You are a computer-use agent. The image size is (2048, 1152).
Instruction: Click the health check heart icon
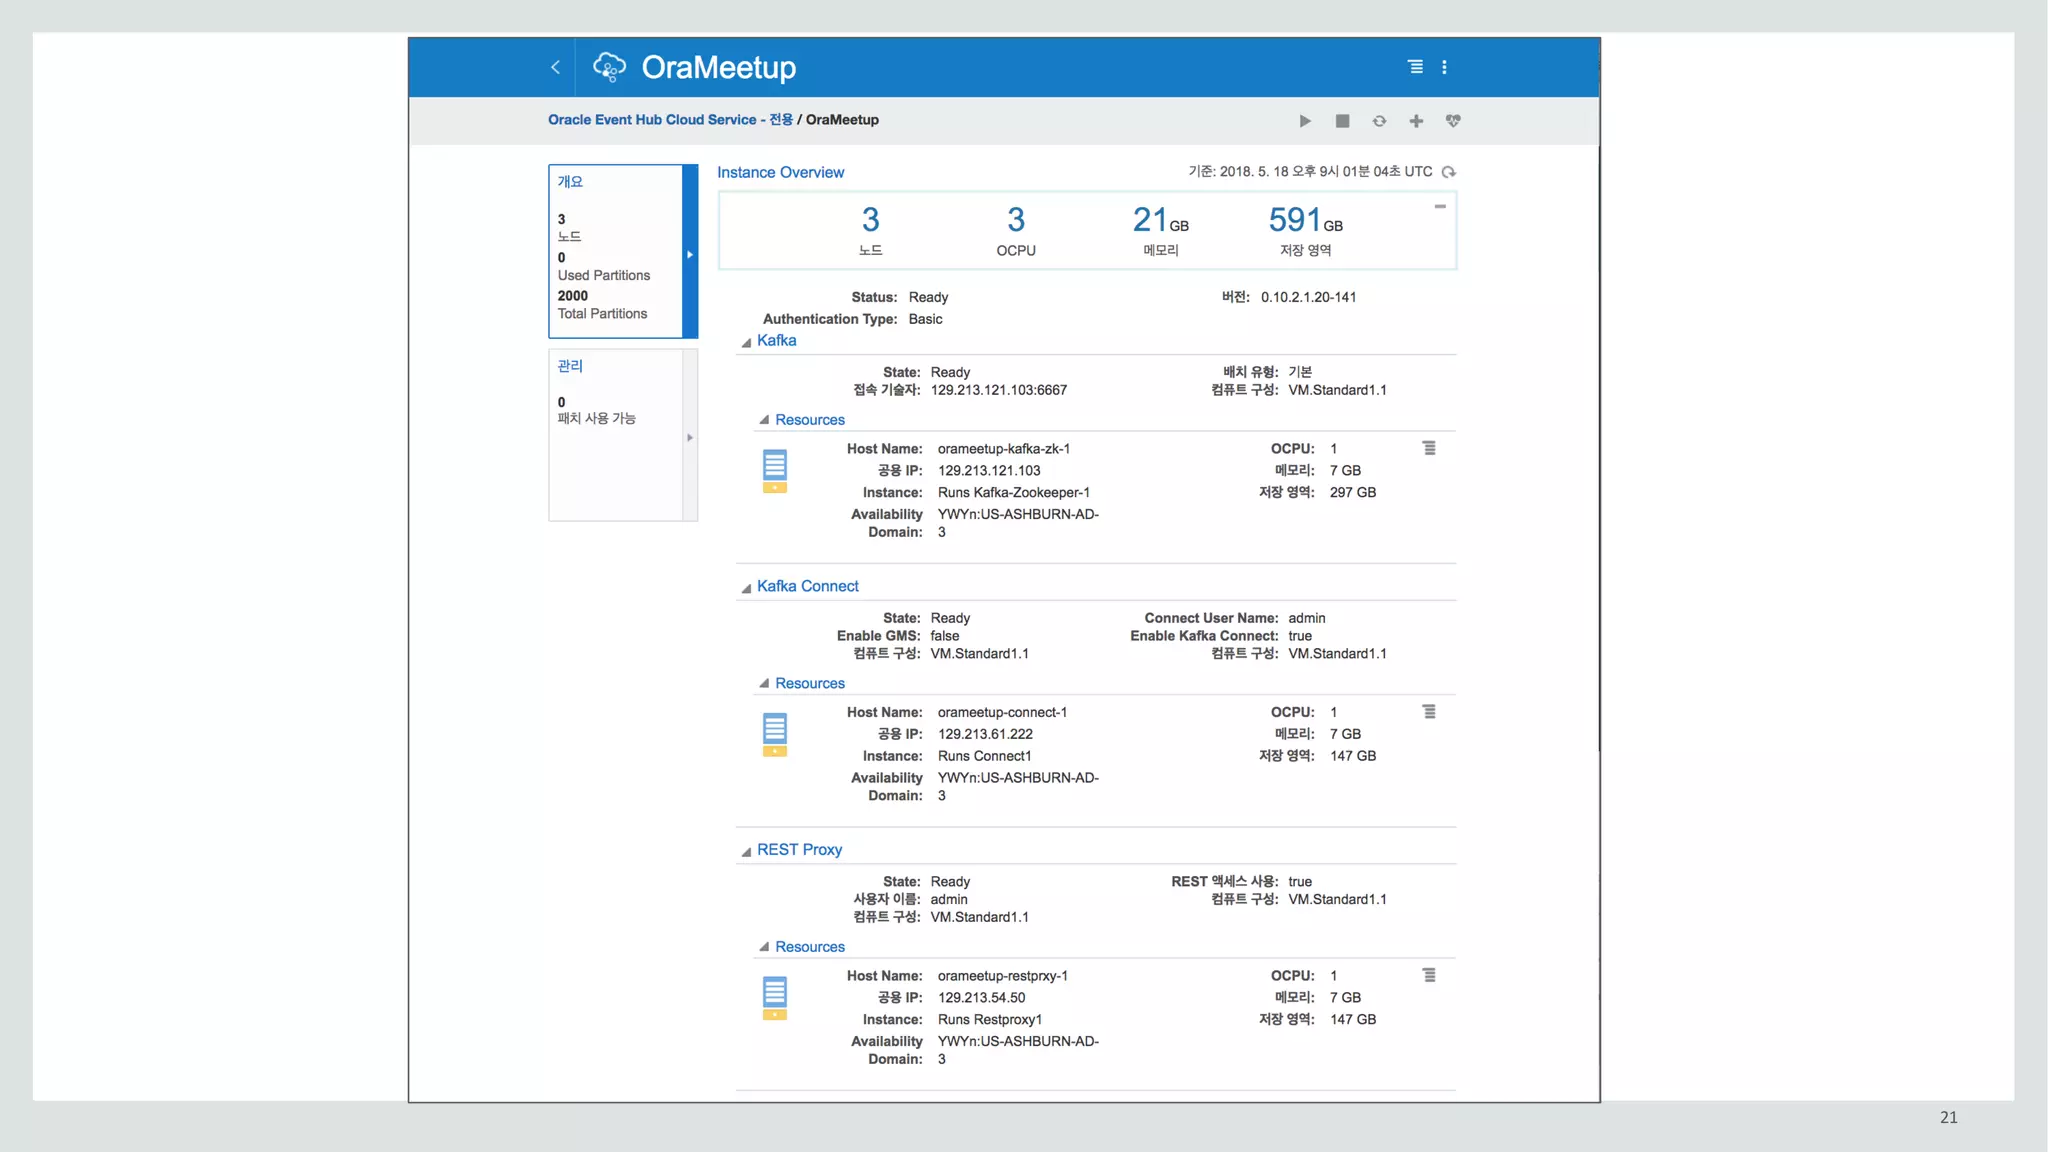click(1453, 121)
